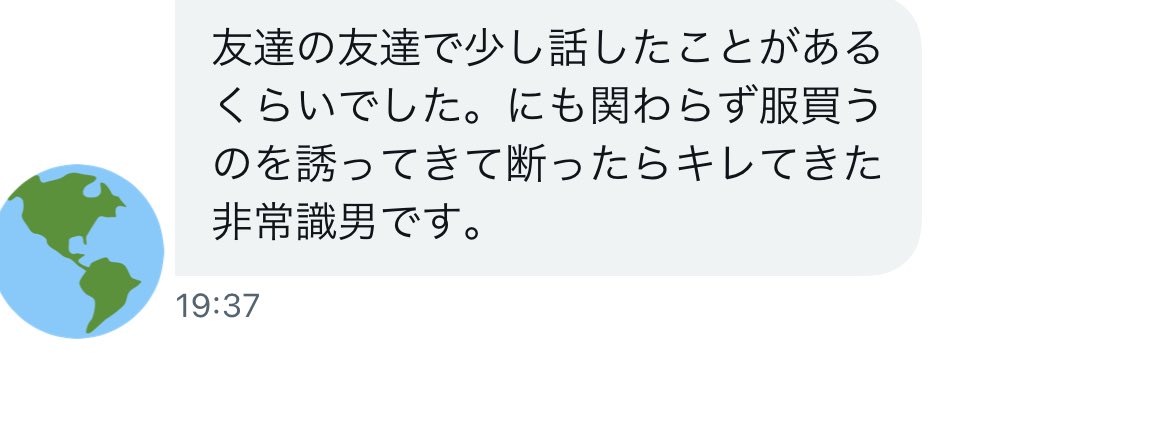Image resolution: width=1170 pixels, height=429 pixels.
Task: Select the gray message bubble
Action: [548, 137]
